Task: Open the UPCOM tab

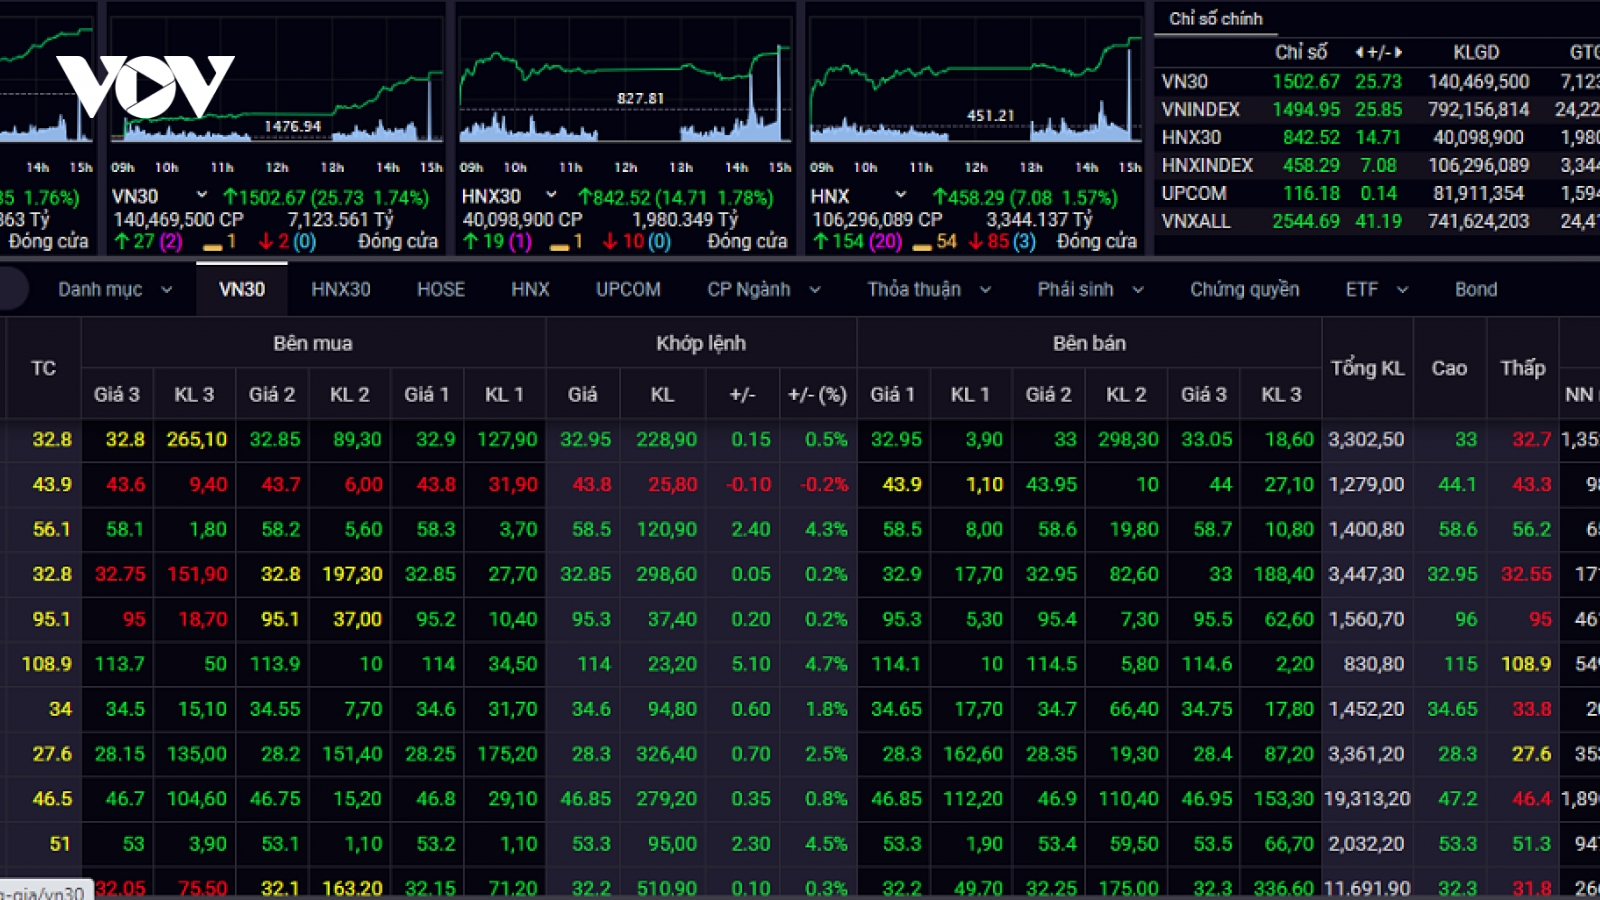Action: (628, 290)
